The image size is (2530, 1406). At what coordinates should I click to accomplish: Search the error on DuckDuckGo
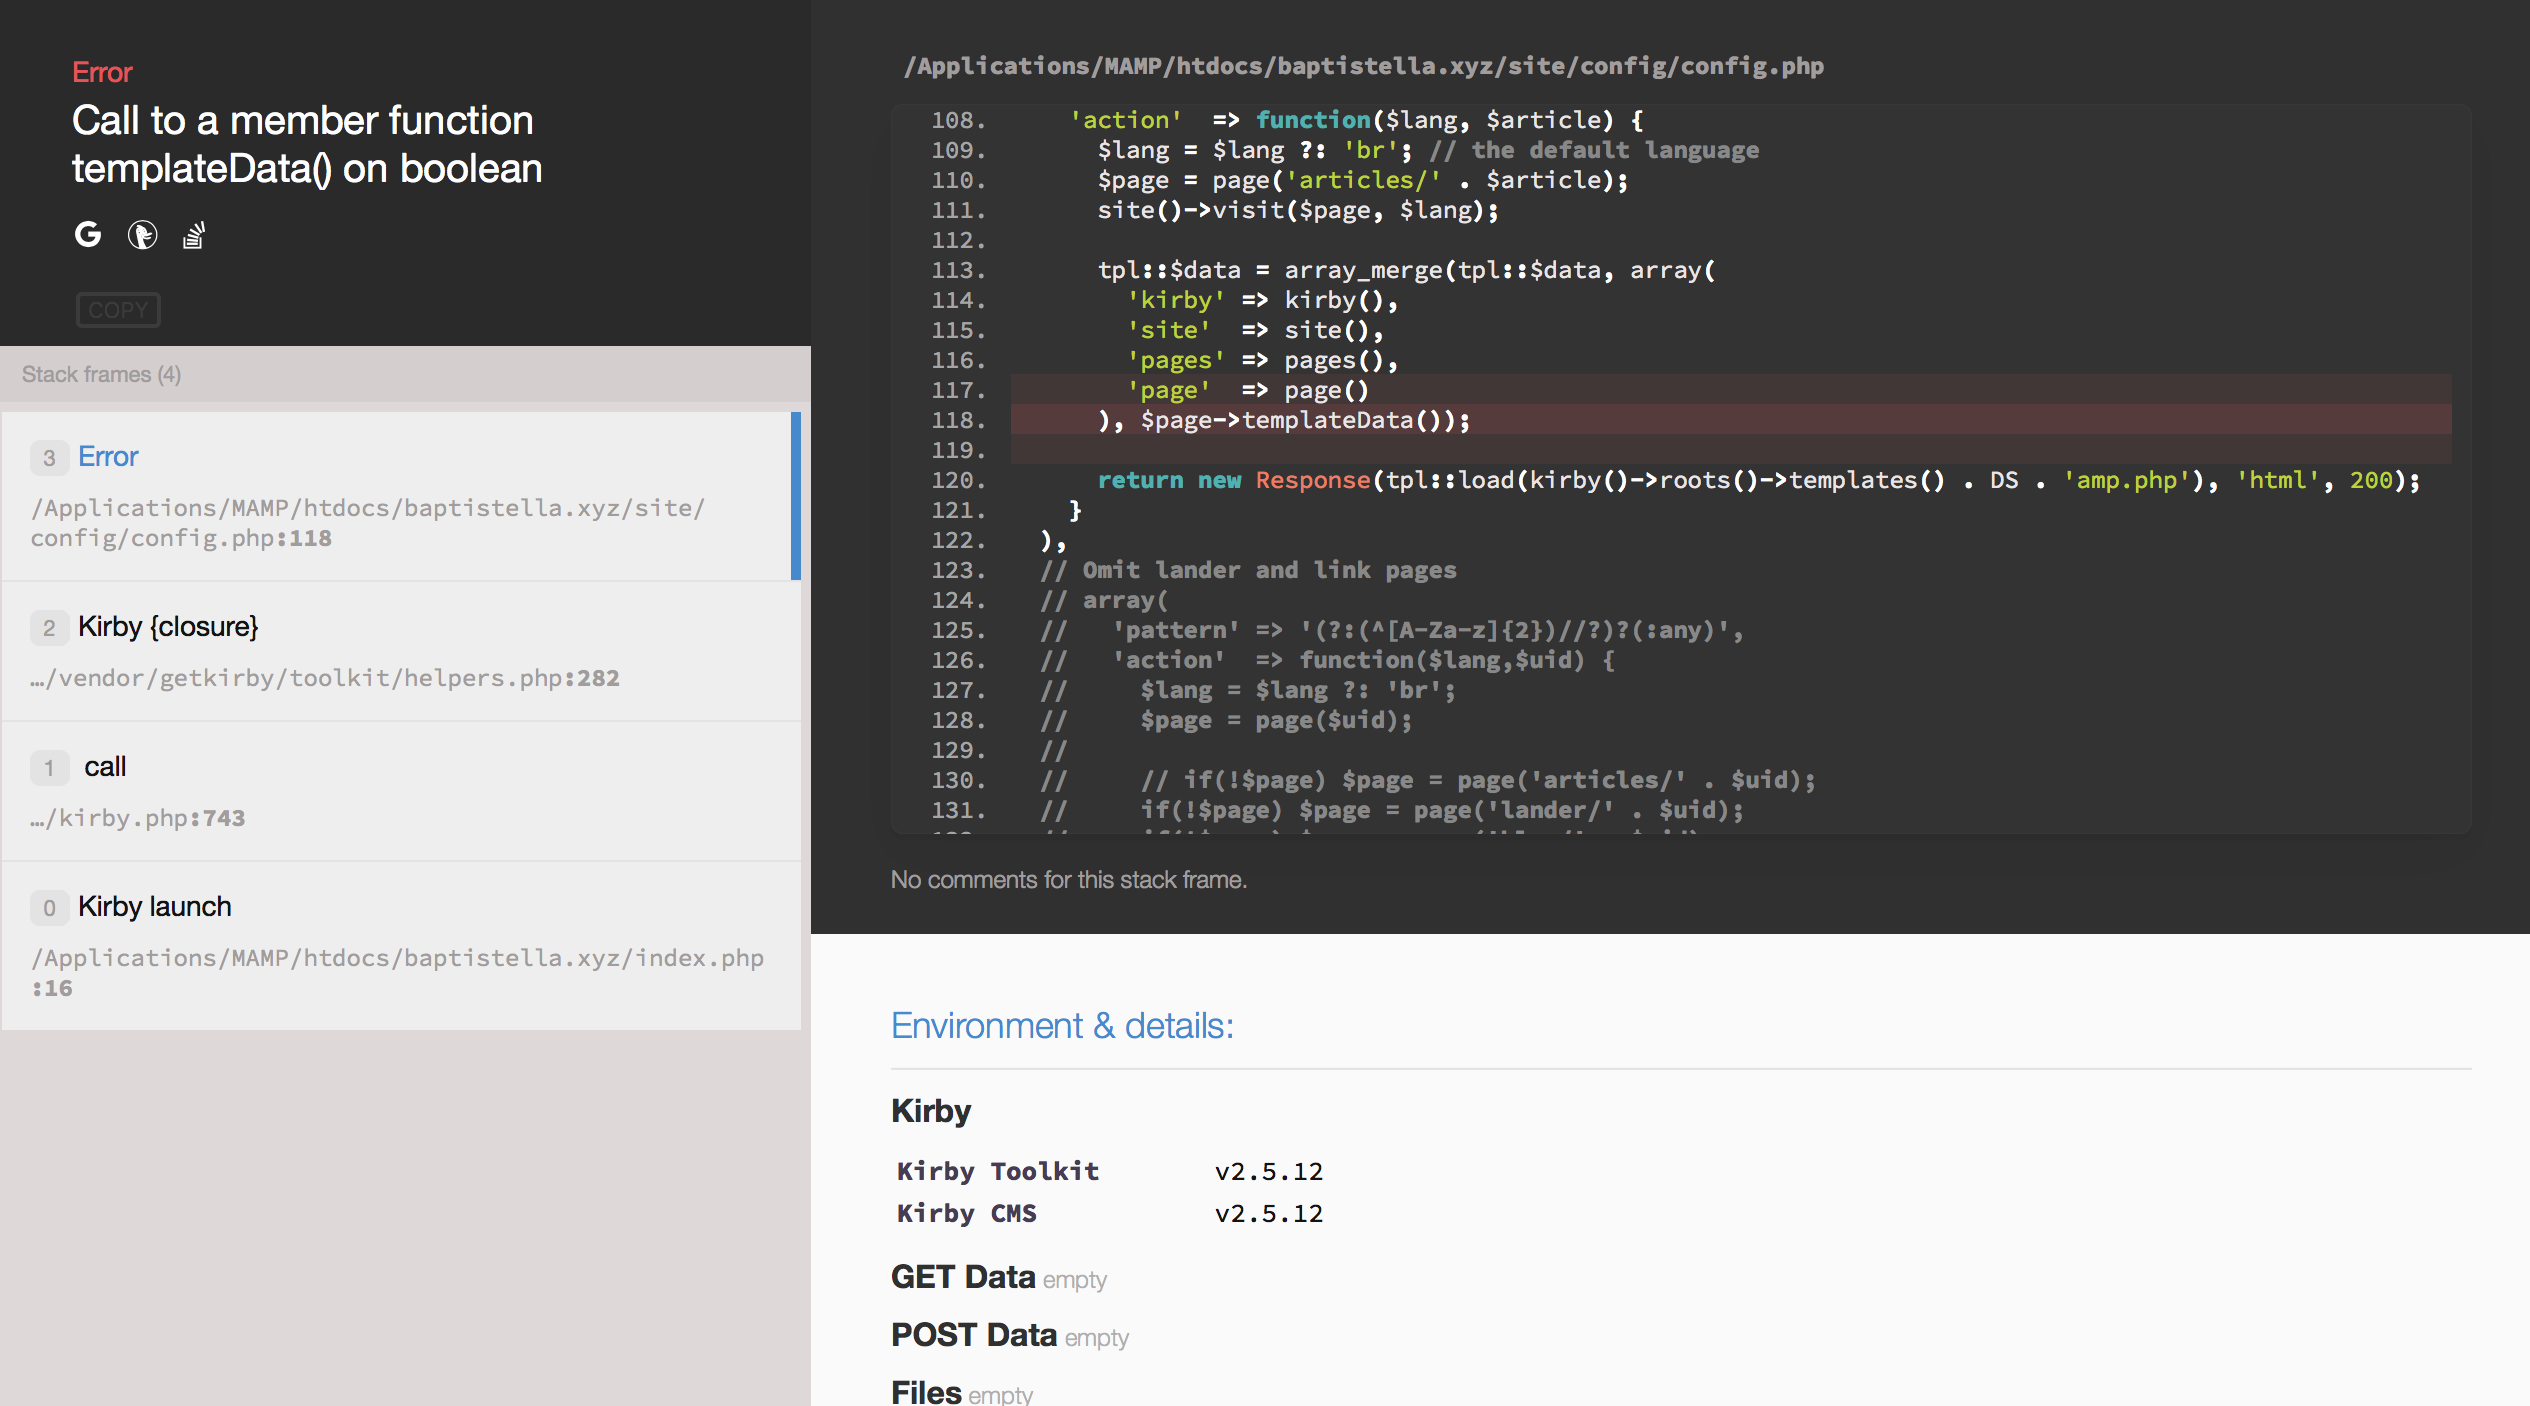point(142,235)
